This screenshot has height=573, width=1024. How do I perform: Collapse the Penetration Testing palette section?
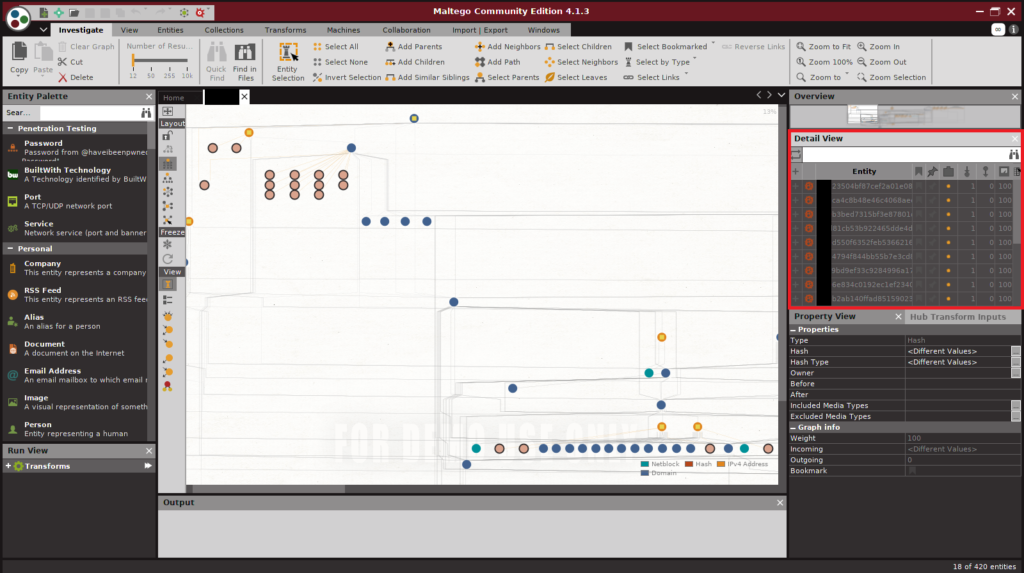tap(10, 129)
